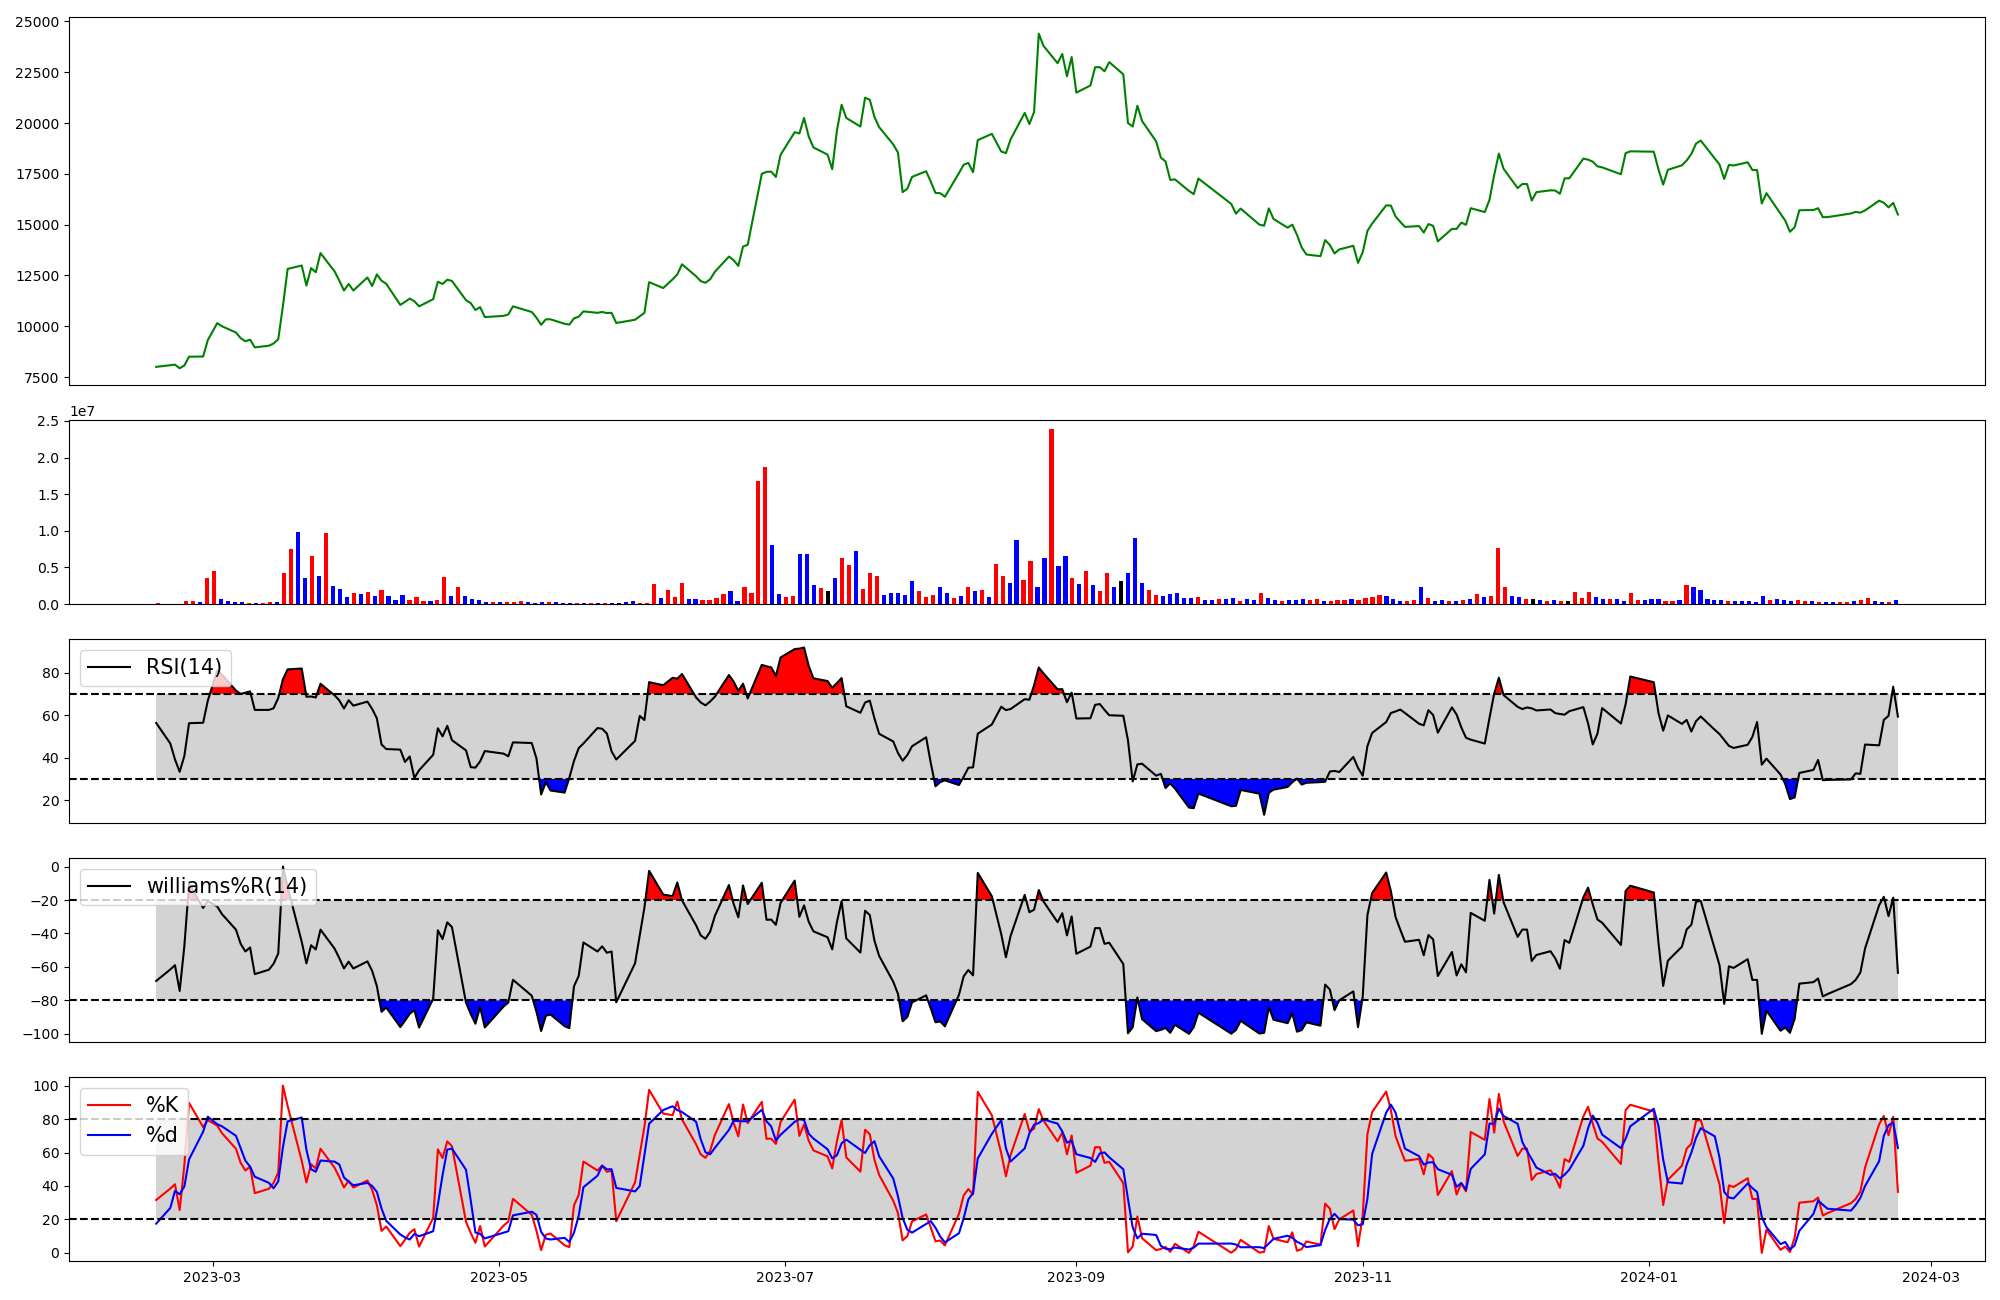Click the blue %d legend line swatch

(x=109, y=1135)
